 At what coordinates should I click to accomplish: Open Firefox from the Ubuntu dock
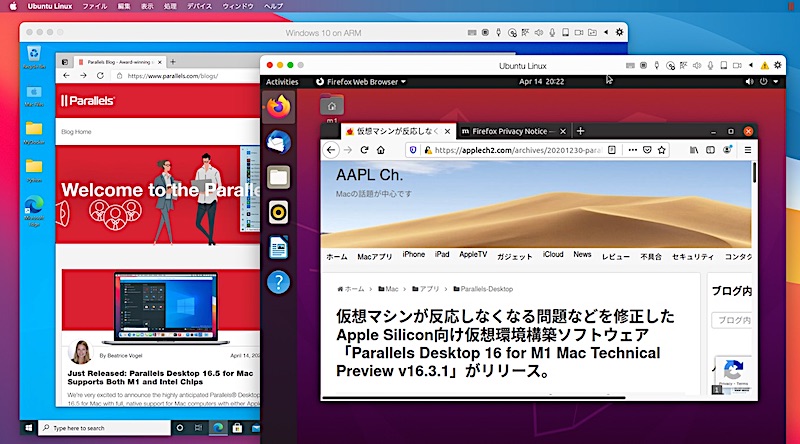(x=279, y=107)
